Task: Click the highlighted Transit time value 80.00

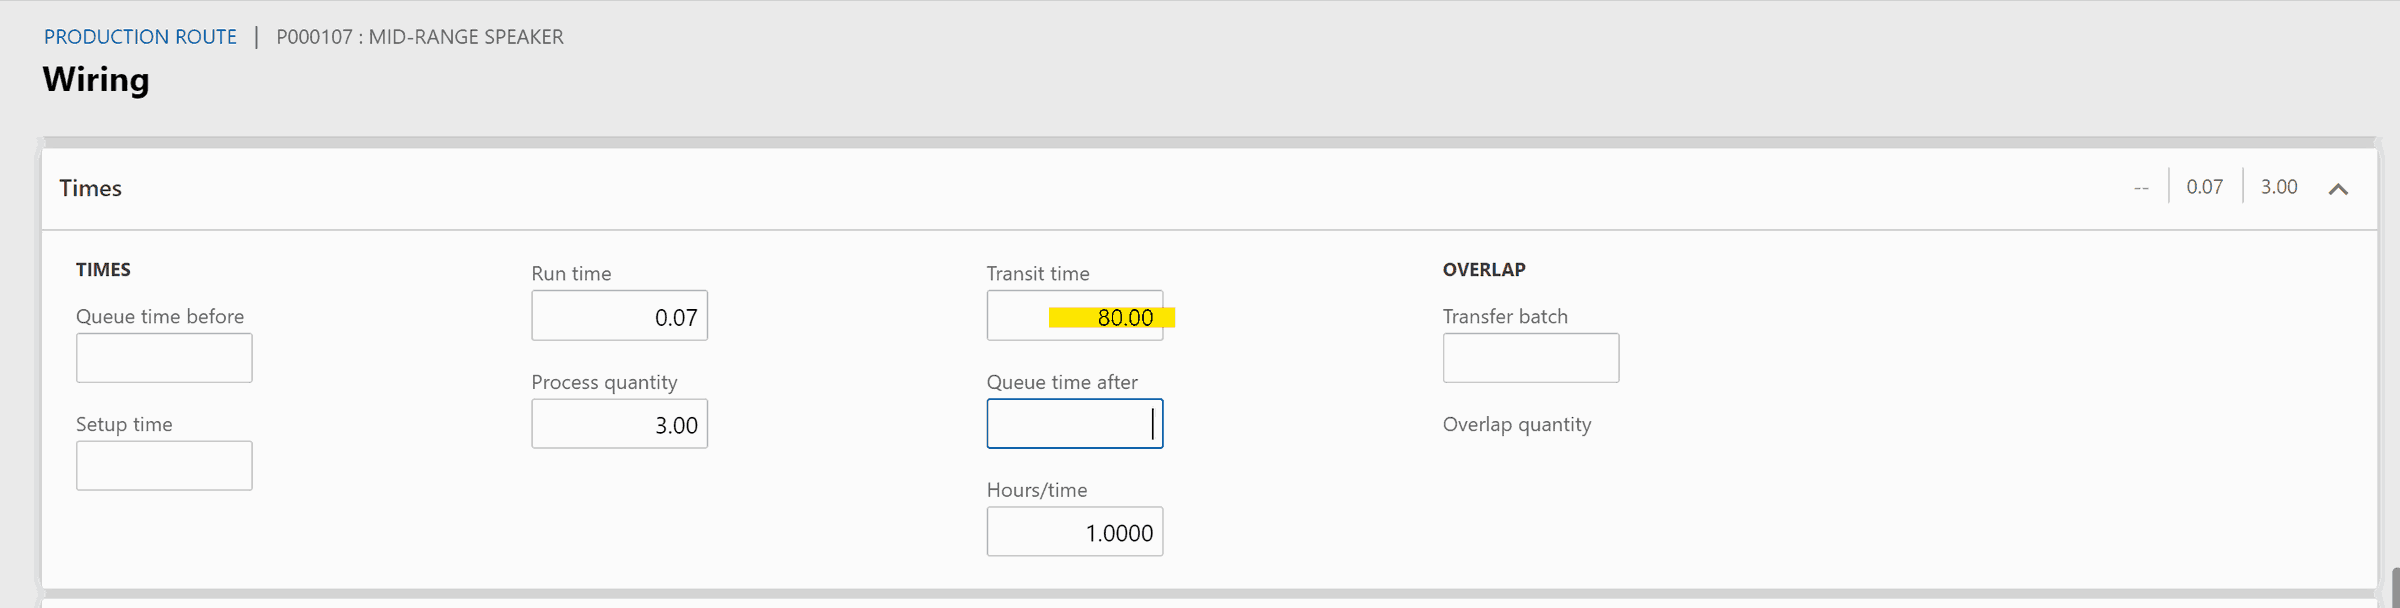Action: point(1124,318)
